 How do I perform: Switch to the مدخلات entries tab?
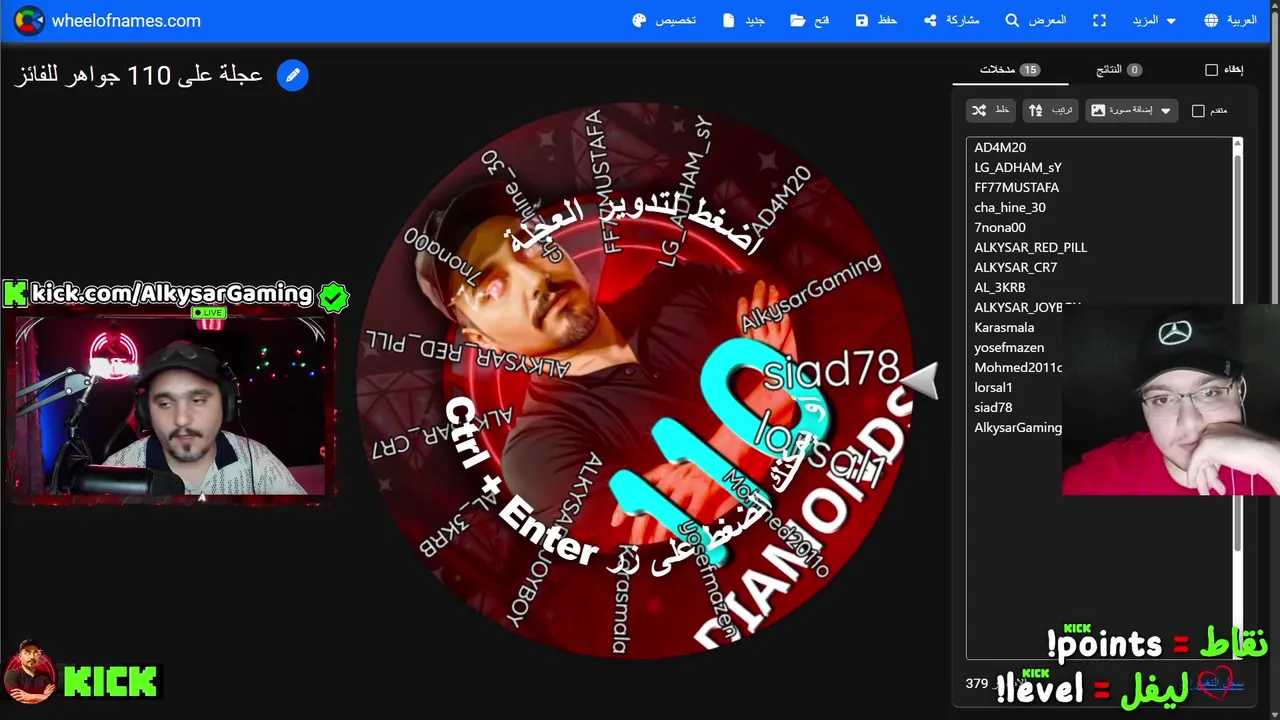(x=1010, y=70)
